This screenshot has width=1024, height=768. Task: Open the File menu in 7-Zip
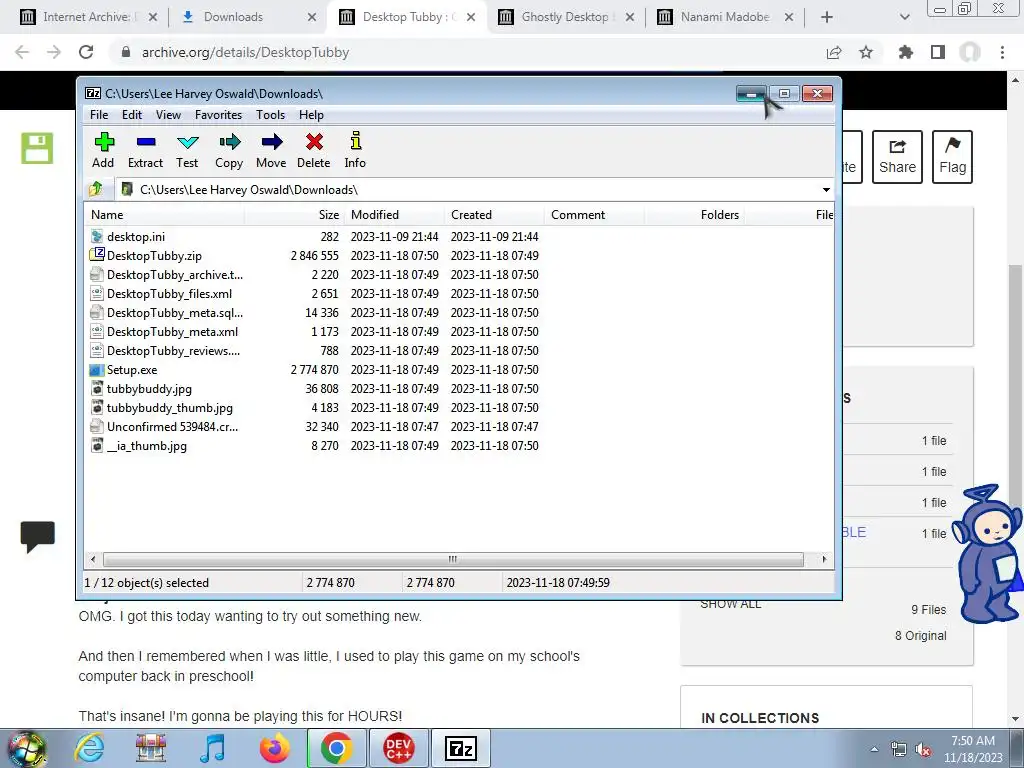point(99,115)
